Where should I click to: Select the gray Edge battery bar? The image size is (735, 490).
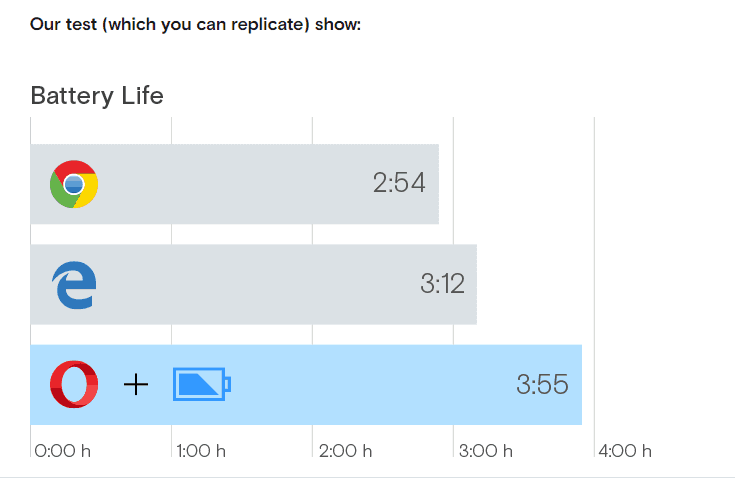coord(254,284)
